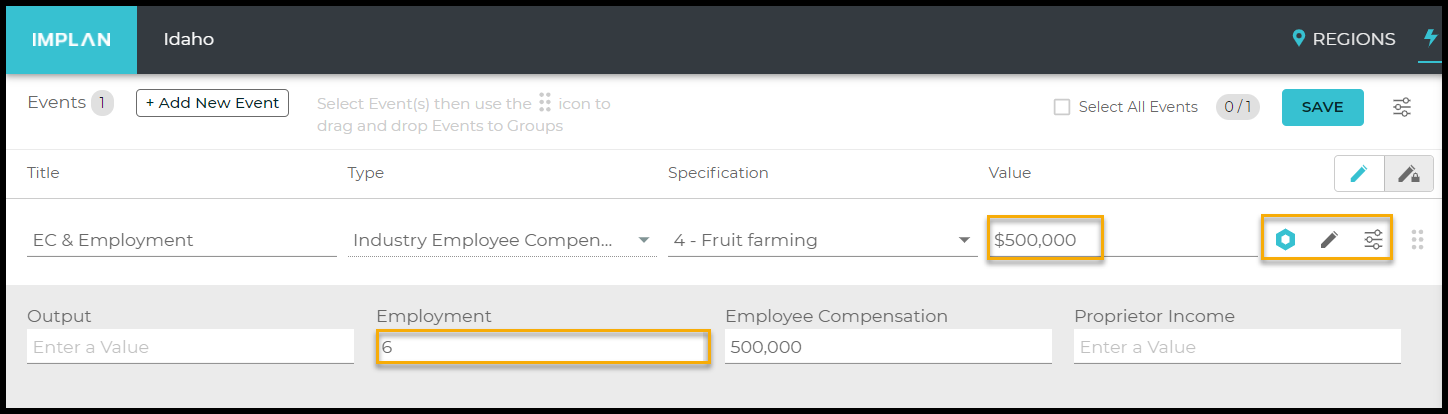The width and height of the screenshot is (1448, 414).
Task: Click the SAVE button
Action: click(1322, 107)
